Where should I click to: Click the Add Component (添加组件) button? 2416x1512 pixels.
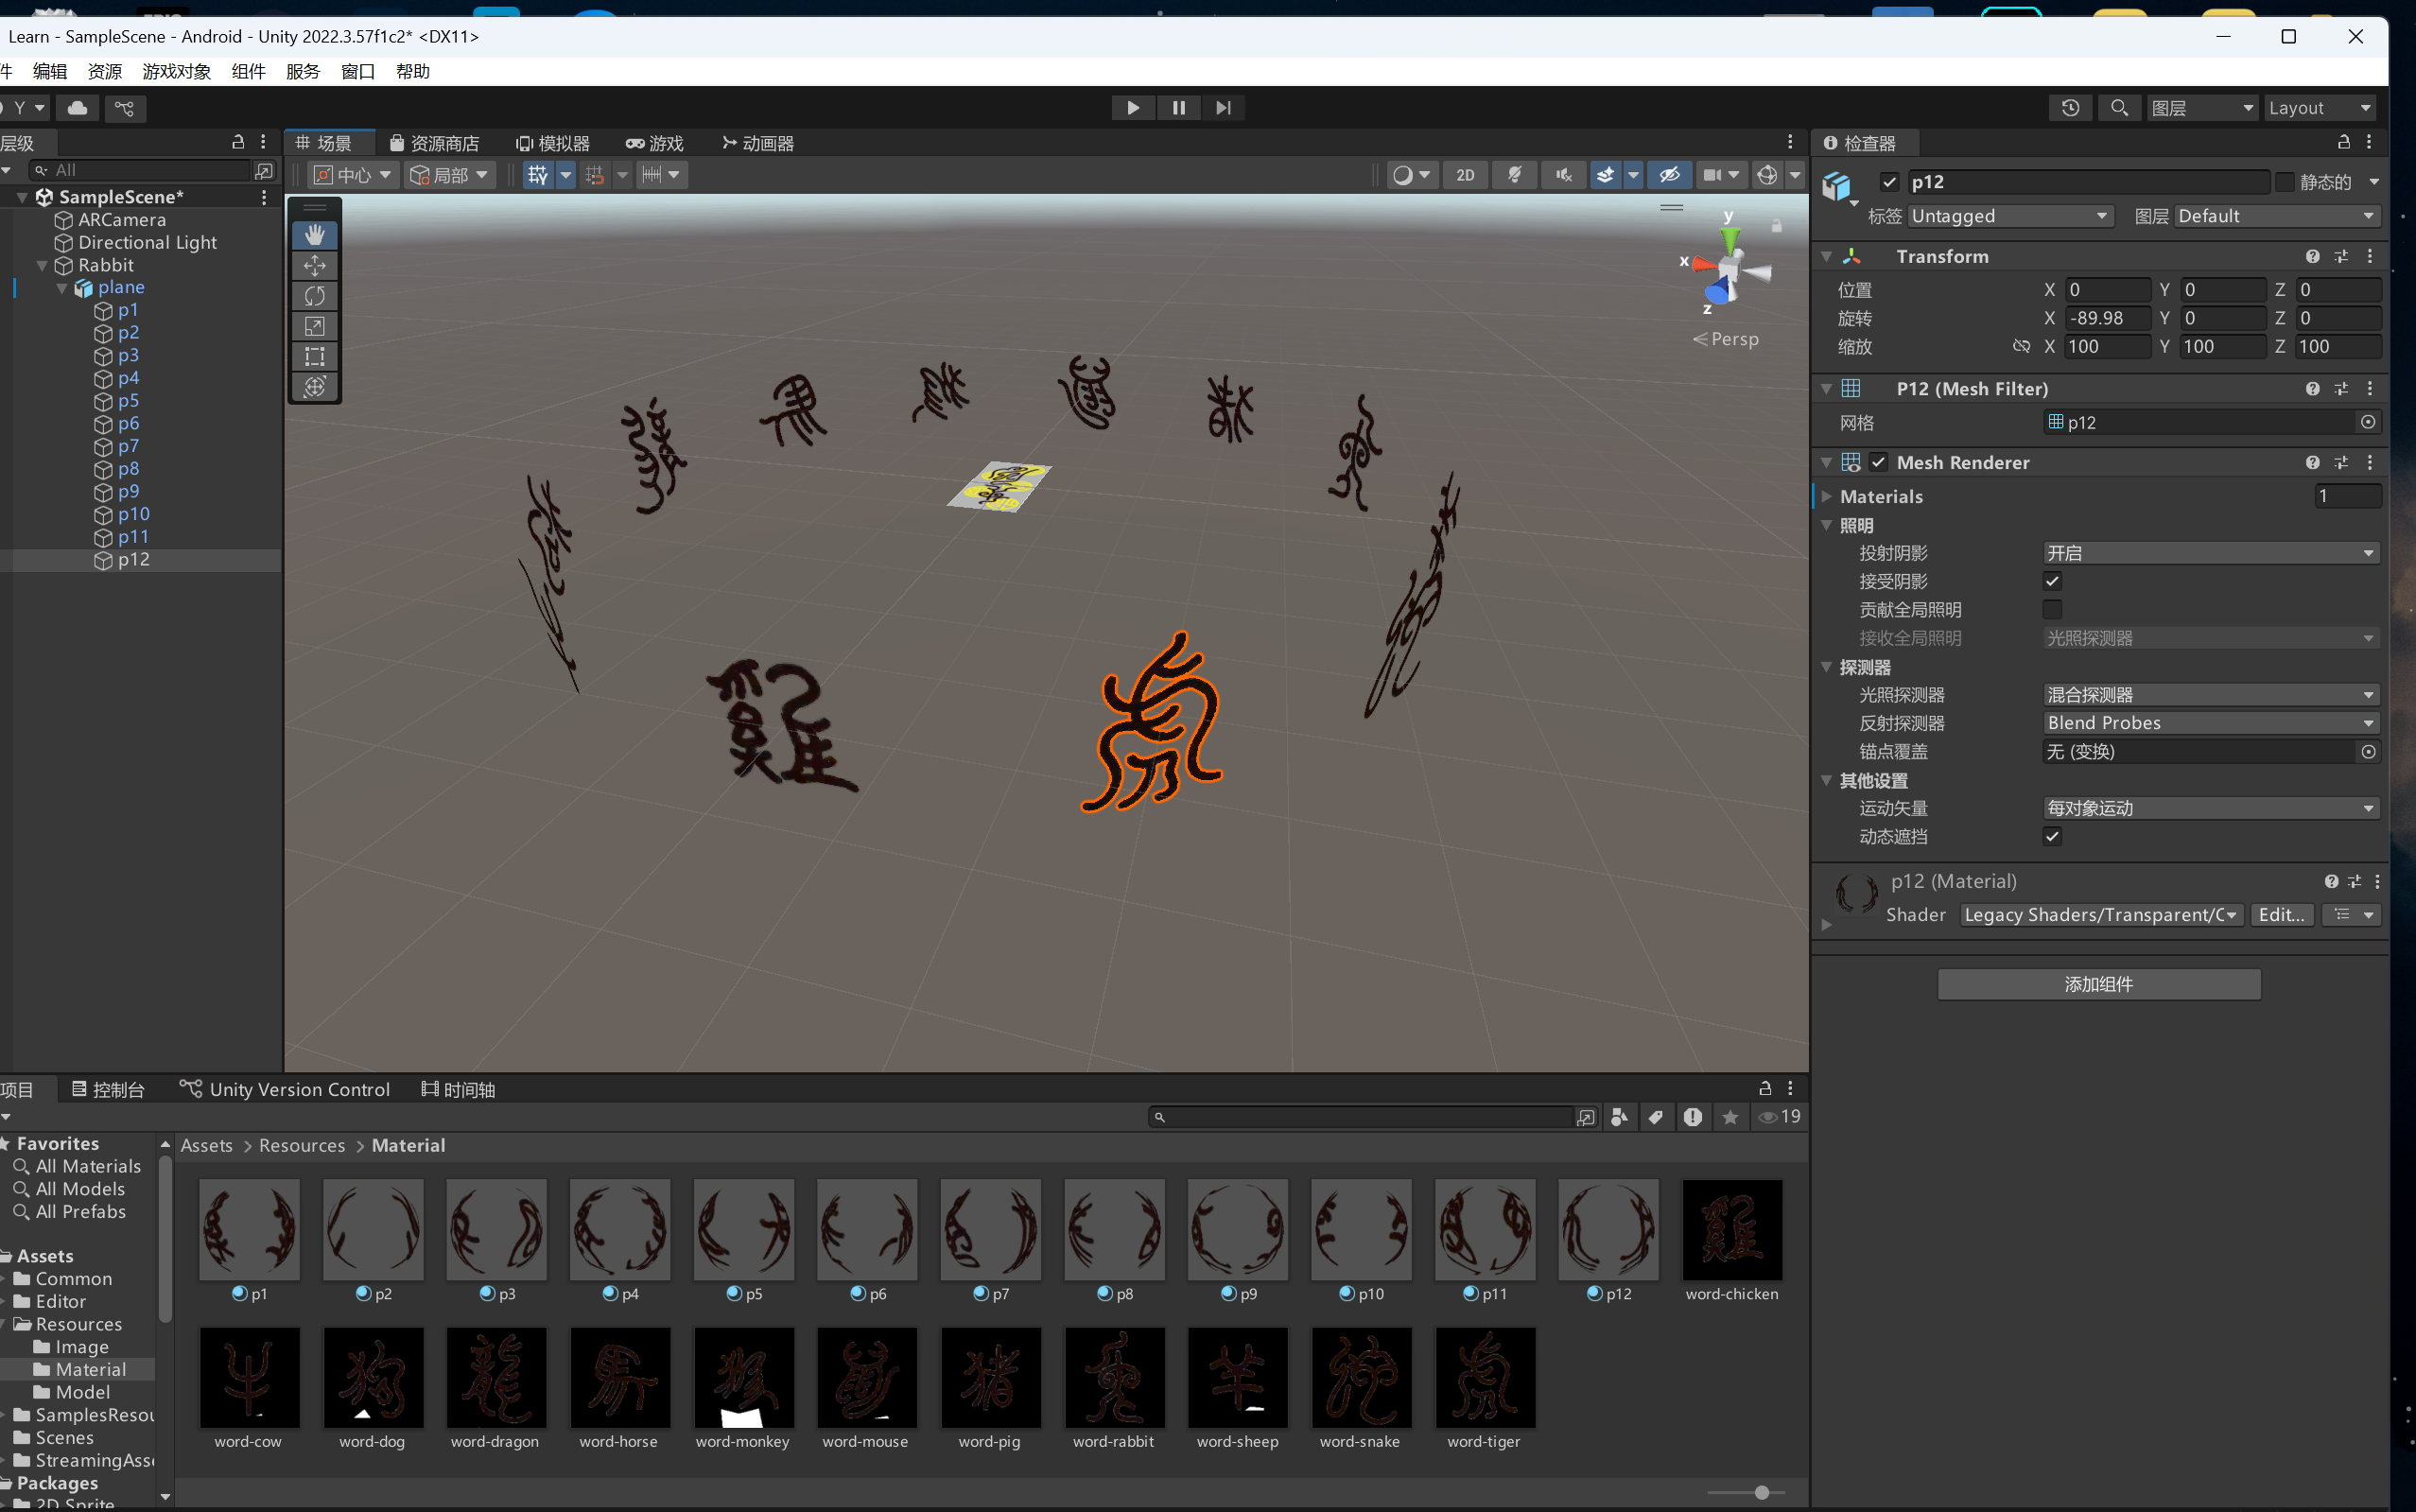pos(2098,984)
